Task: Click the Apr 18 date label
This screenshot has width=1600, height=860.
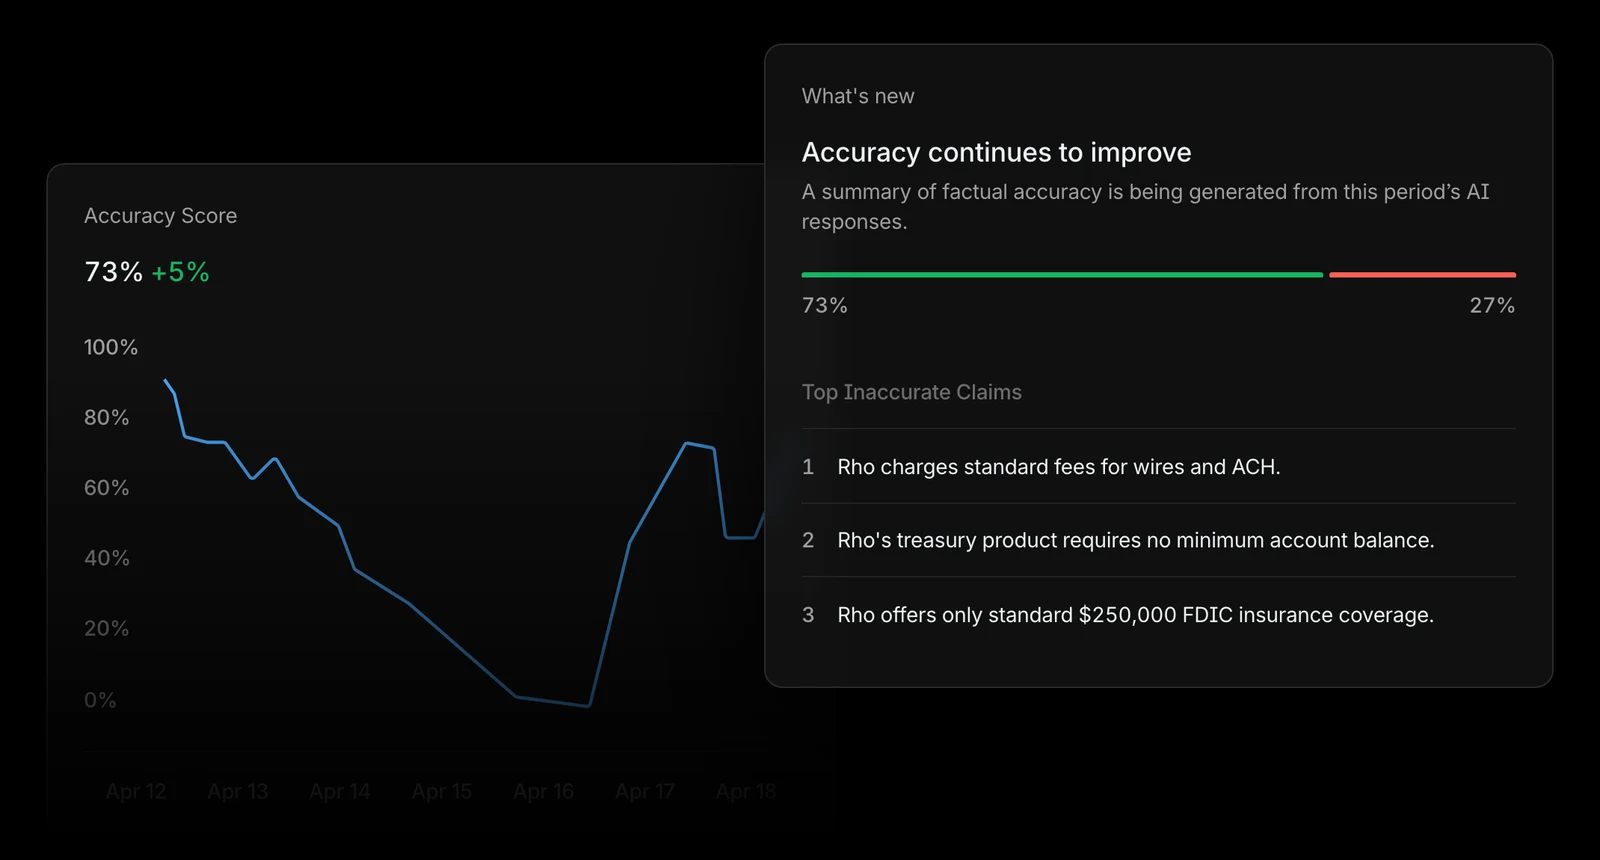Action: coord(746,791)
